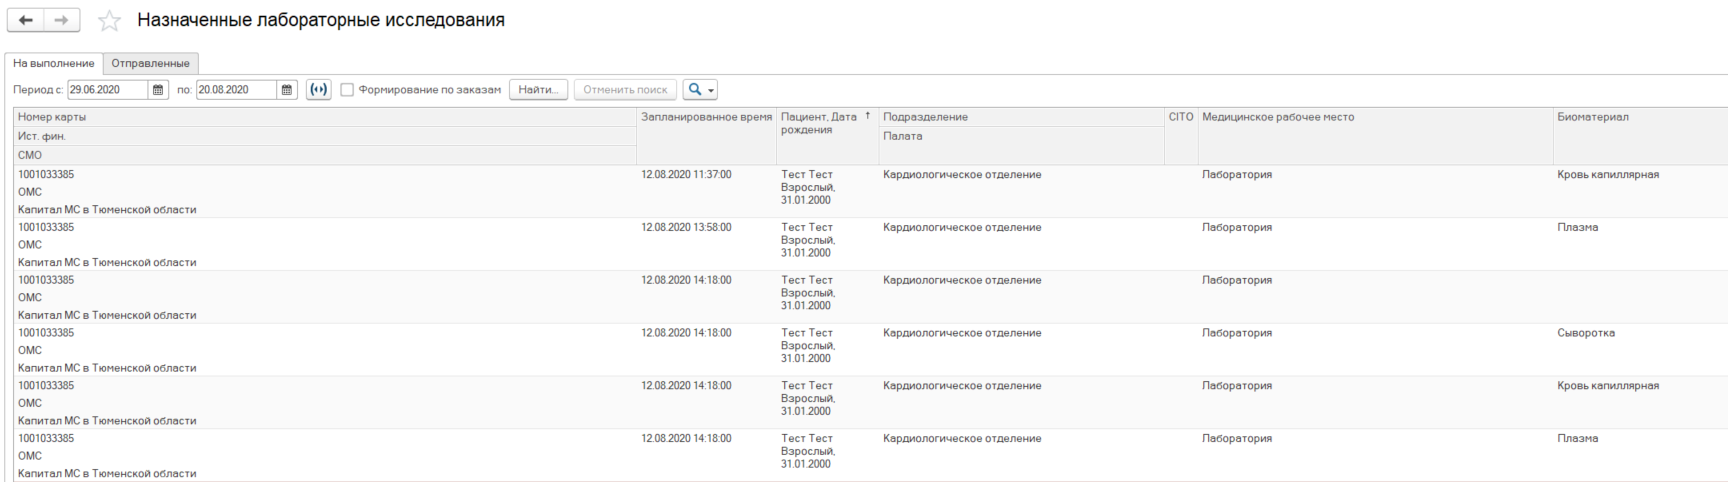Click the 'Сыворотка' biomaterial cell

click(x=1586, y=333)
